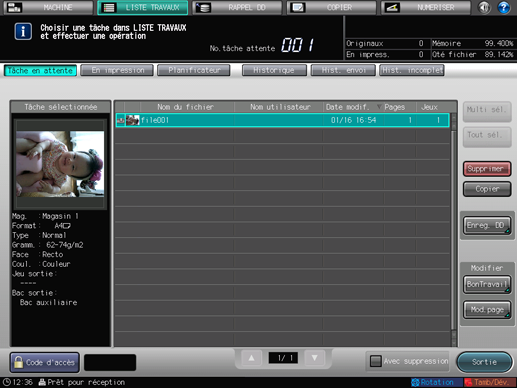Screen dimensions: 517x388
Task: Click the En impress. counter
Action: 385,54
